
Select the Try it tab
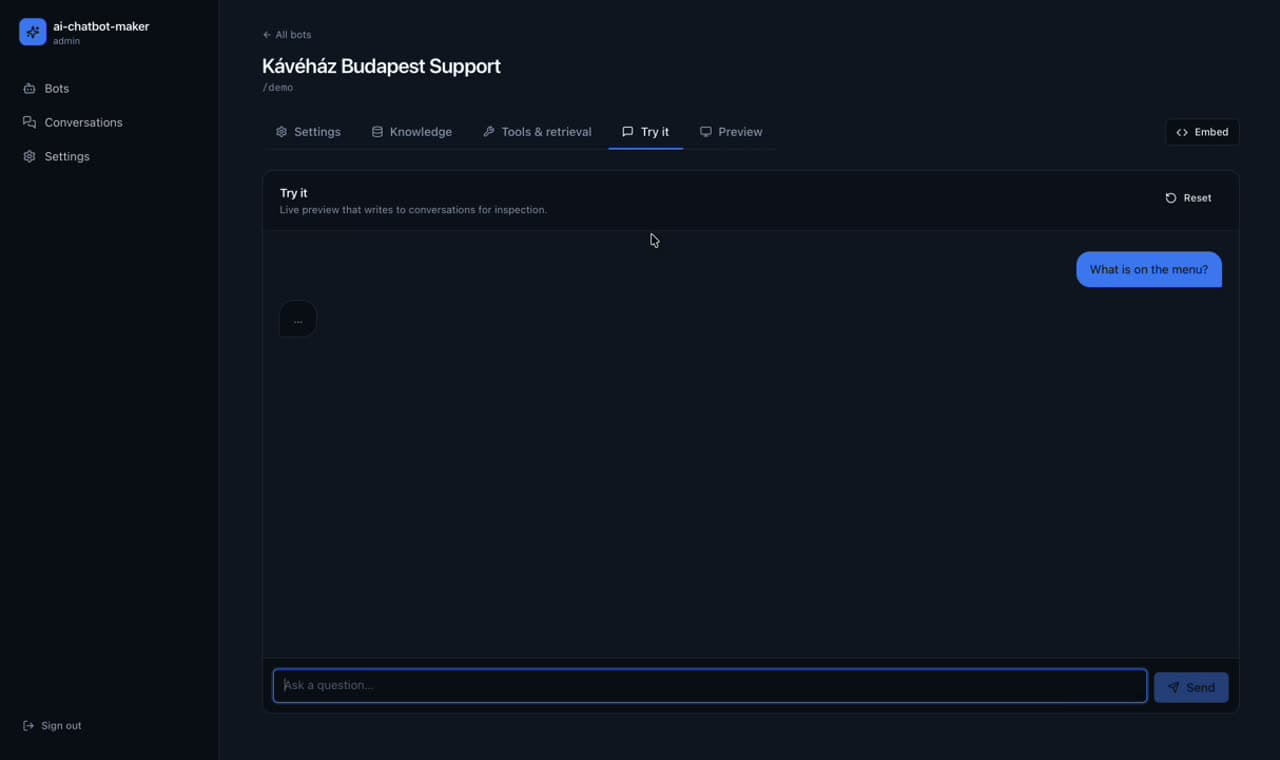tap(645, 132)
